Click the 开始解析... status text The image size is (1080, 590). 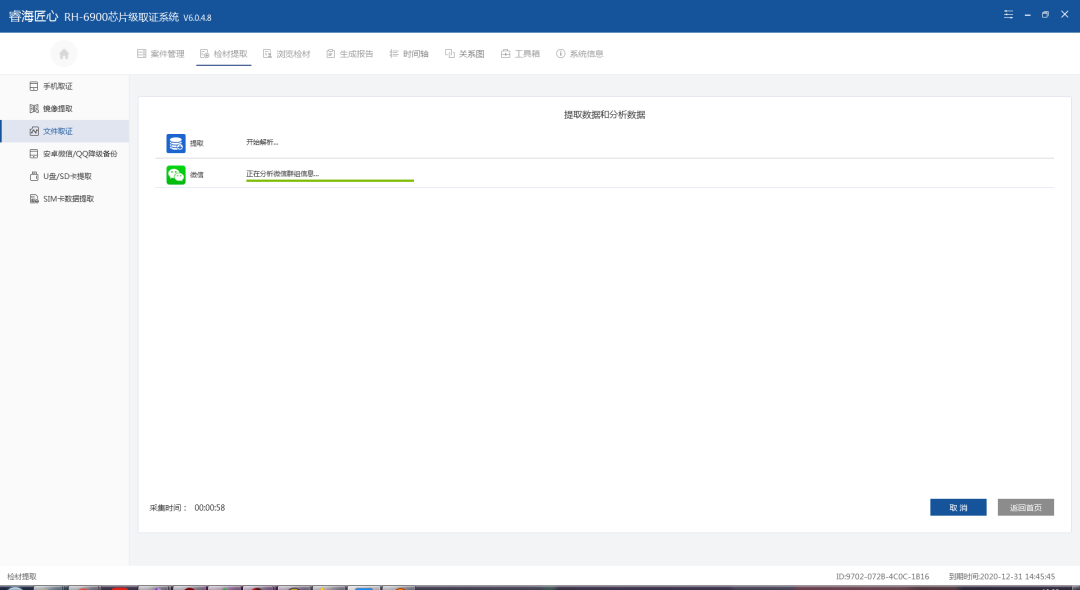click(x=262, y=142)
